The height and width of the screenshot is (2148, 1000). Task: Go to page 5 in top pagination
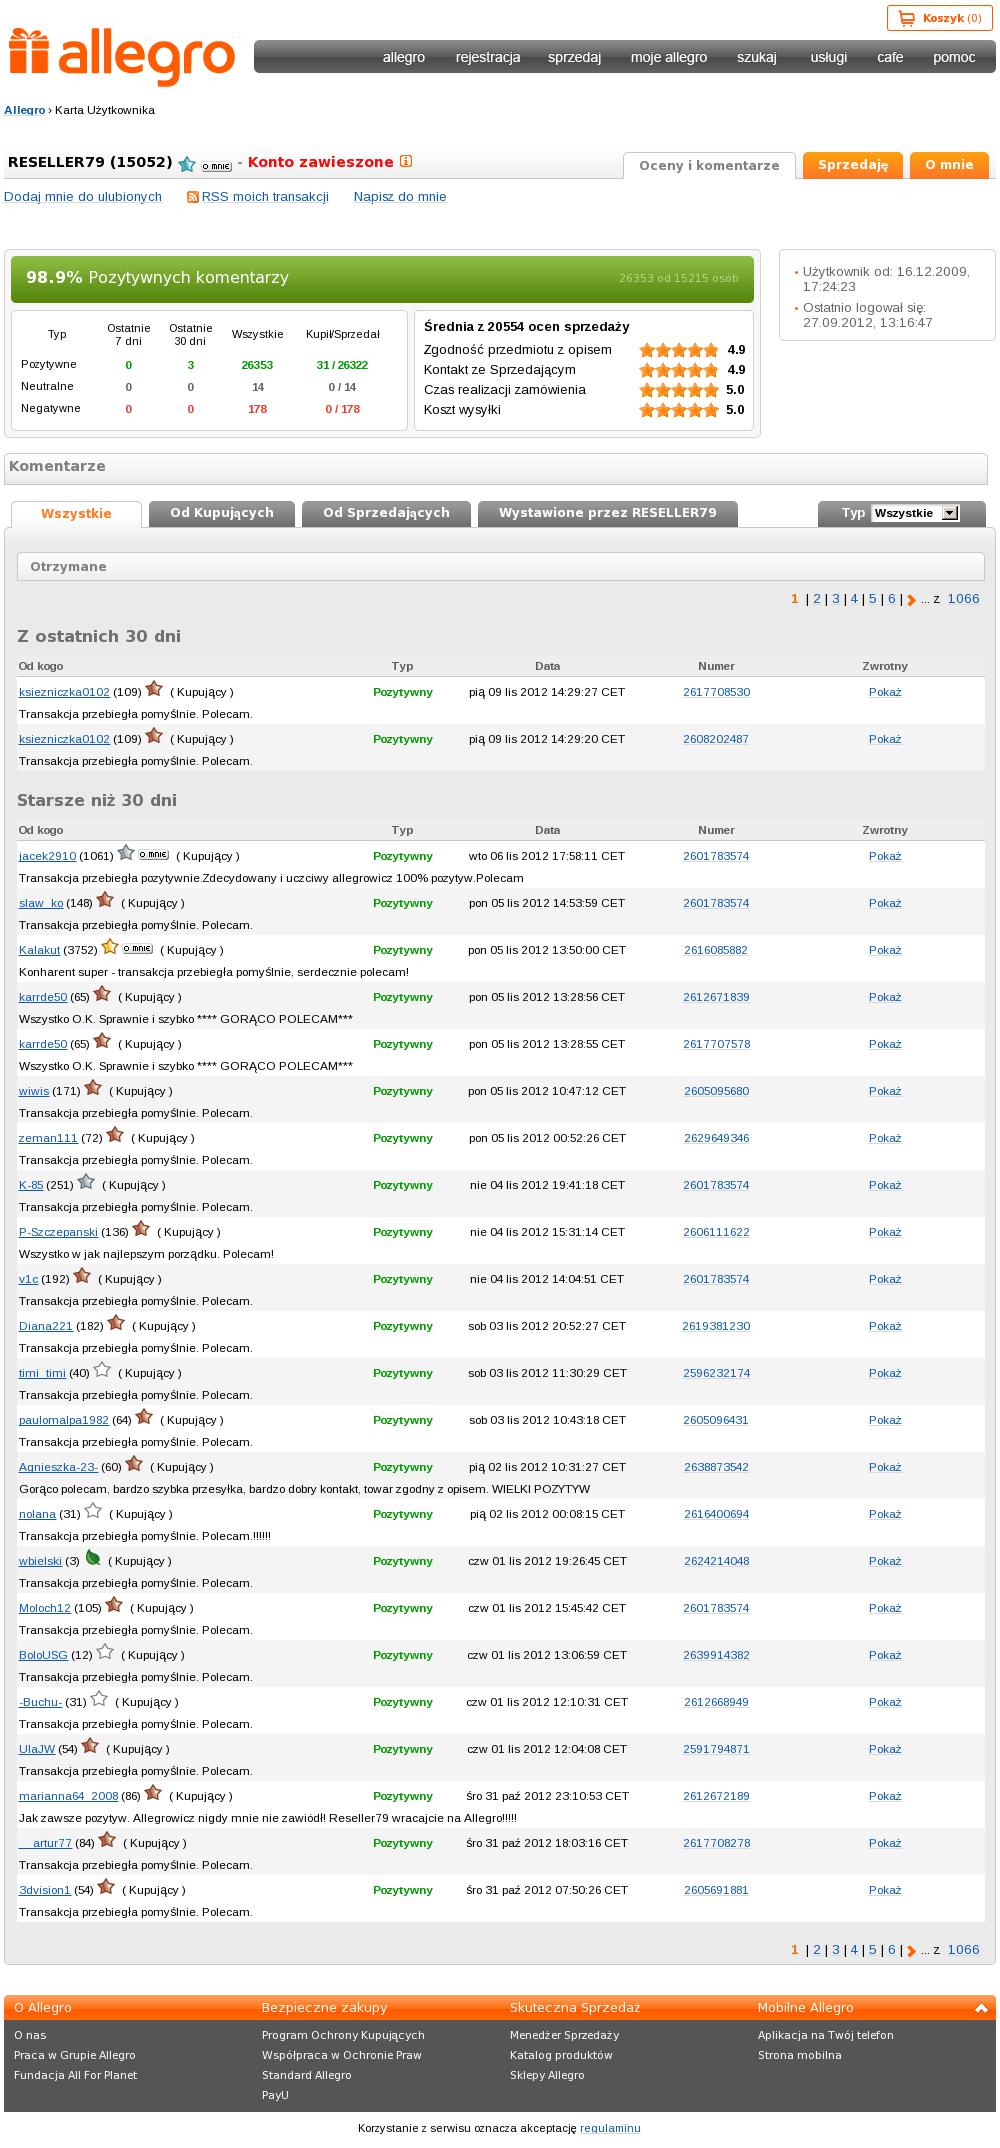coord(872,599)
